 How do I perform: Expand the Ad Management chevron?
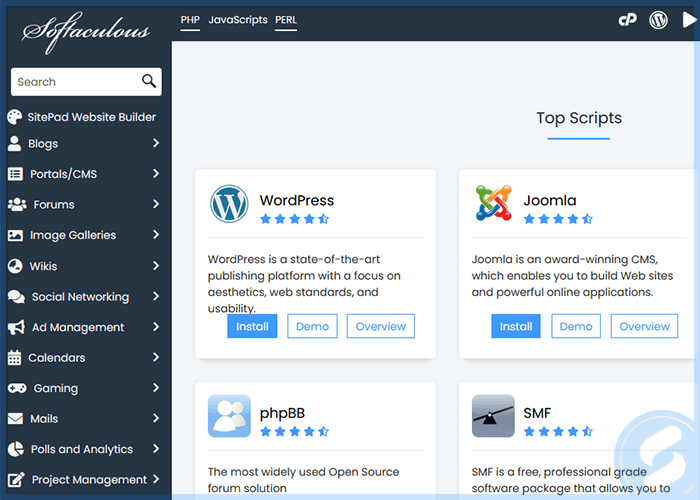156,327
